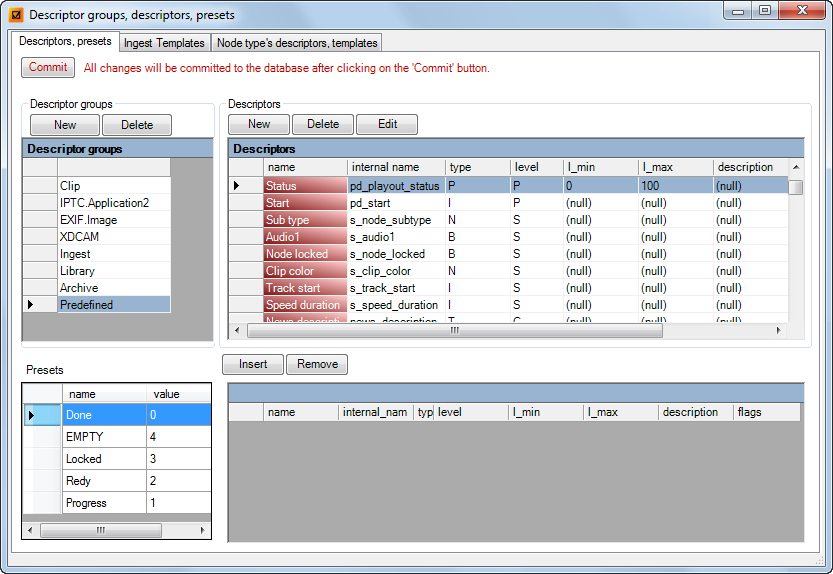Select the Status descriptor name cell
The width and height of the screenshot is (833, 574).
coord(305,185)
